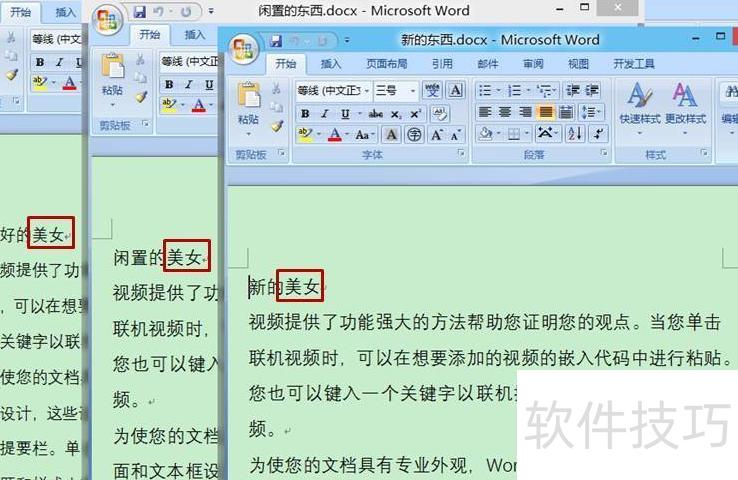
Task: Click Format Painter brush in 新的东西.docx window
Action: pyautogui.click(x=276, y=125)
